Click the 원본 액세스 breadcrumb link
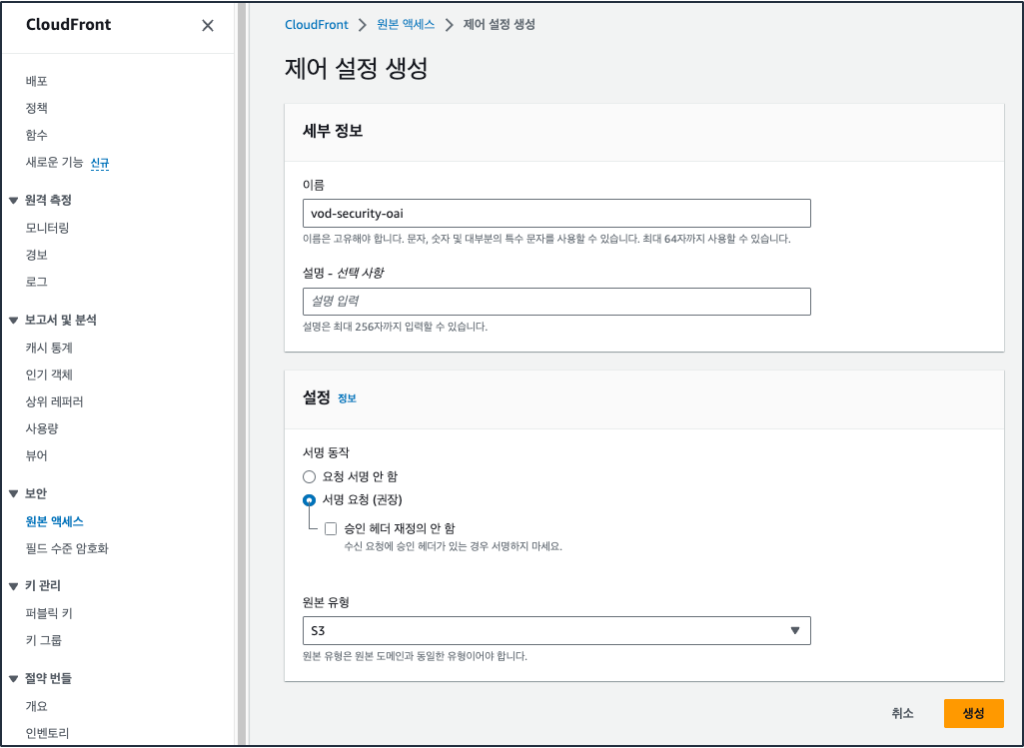Screen dimensions: 1024x748 (406, 25)
